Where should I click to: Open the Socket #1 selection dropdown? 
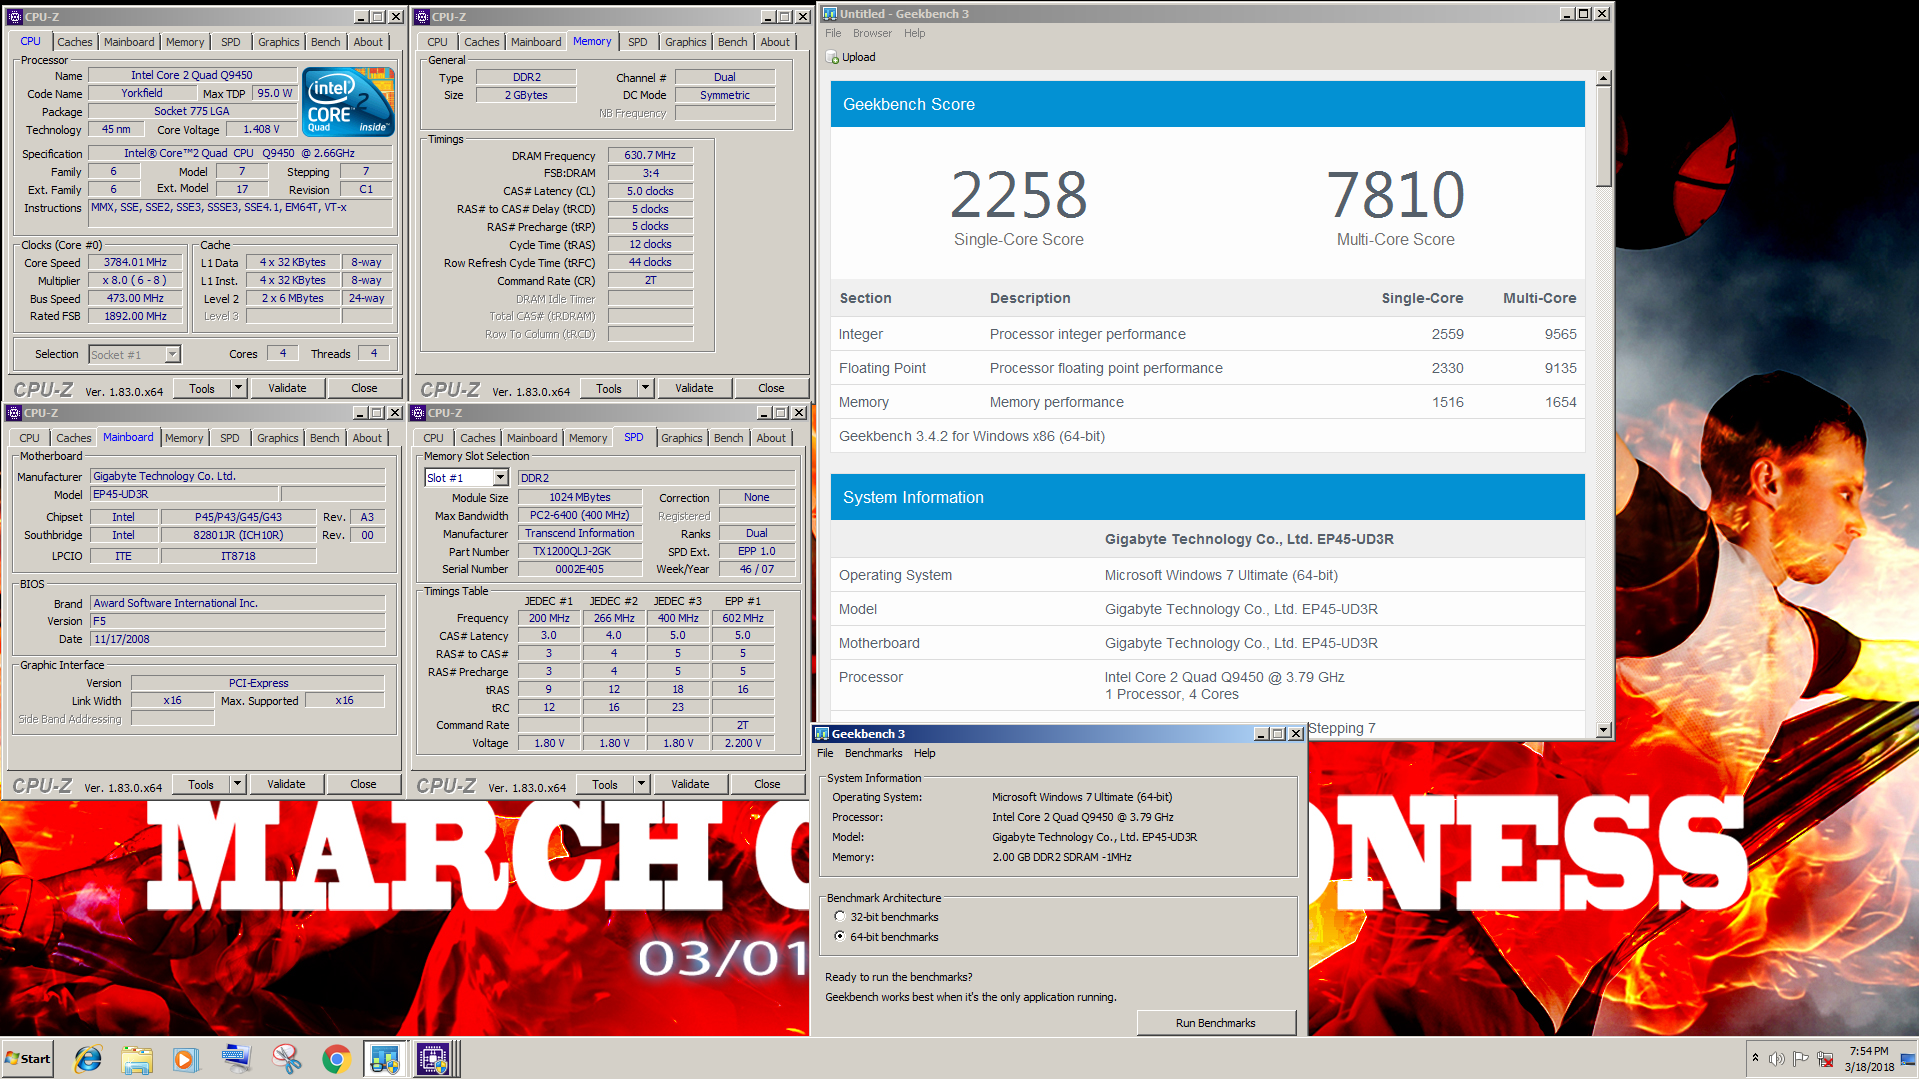(173, 354)
